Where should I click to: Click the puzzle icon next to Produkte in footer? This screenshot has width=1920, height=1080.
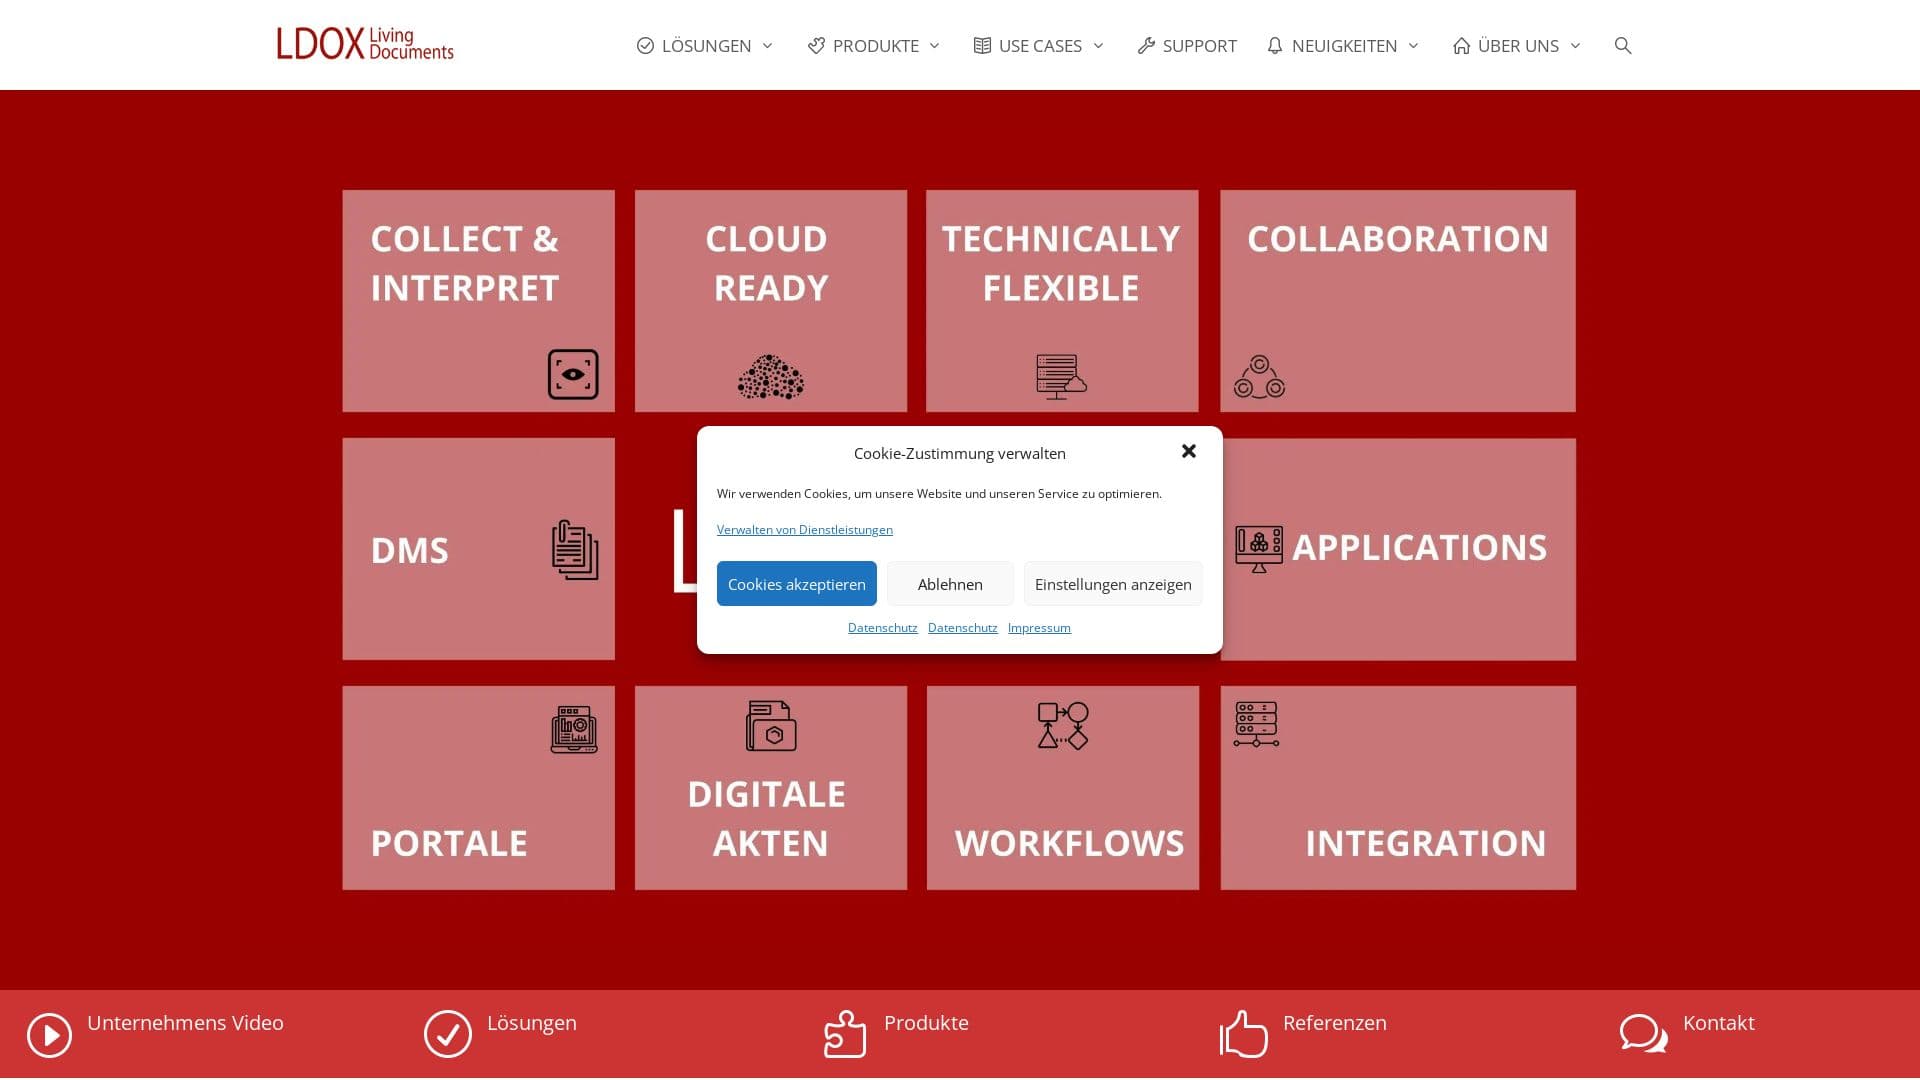click(x=844, y=1034)
